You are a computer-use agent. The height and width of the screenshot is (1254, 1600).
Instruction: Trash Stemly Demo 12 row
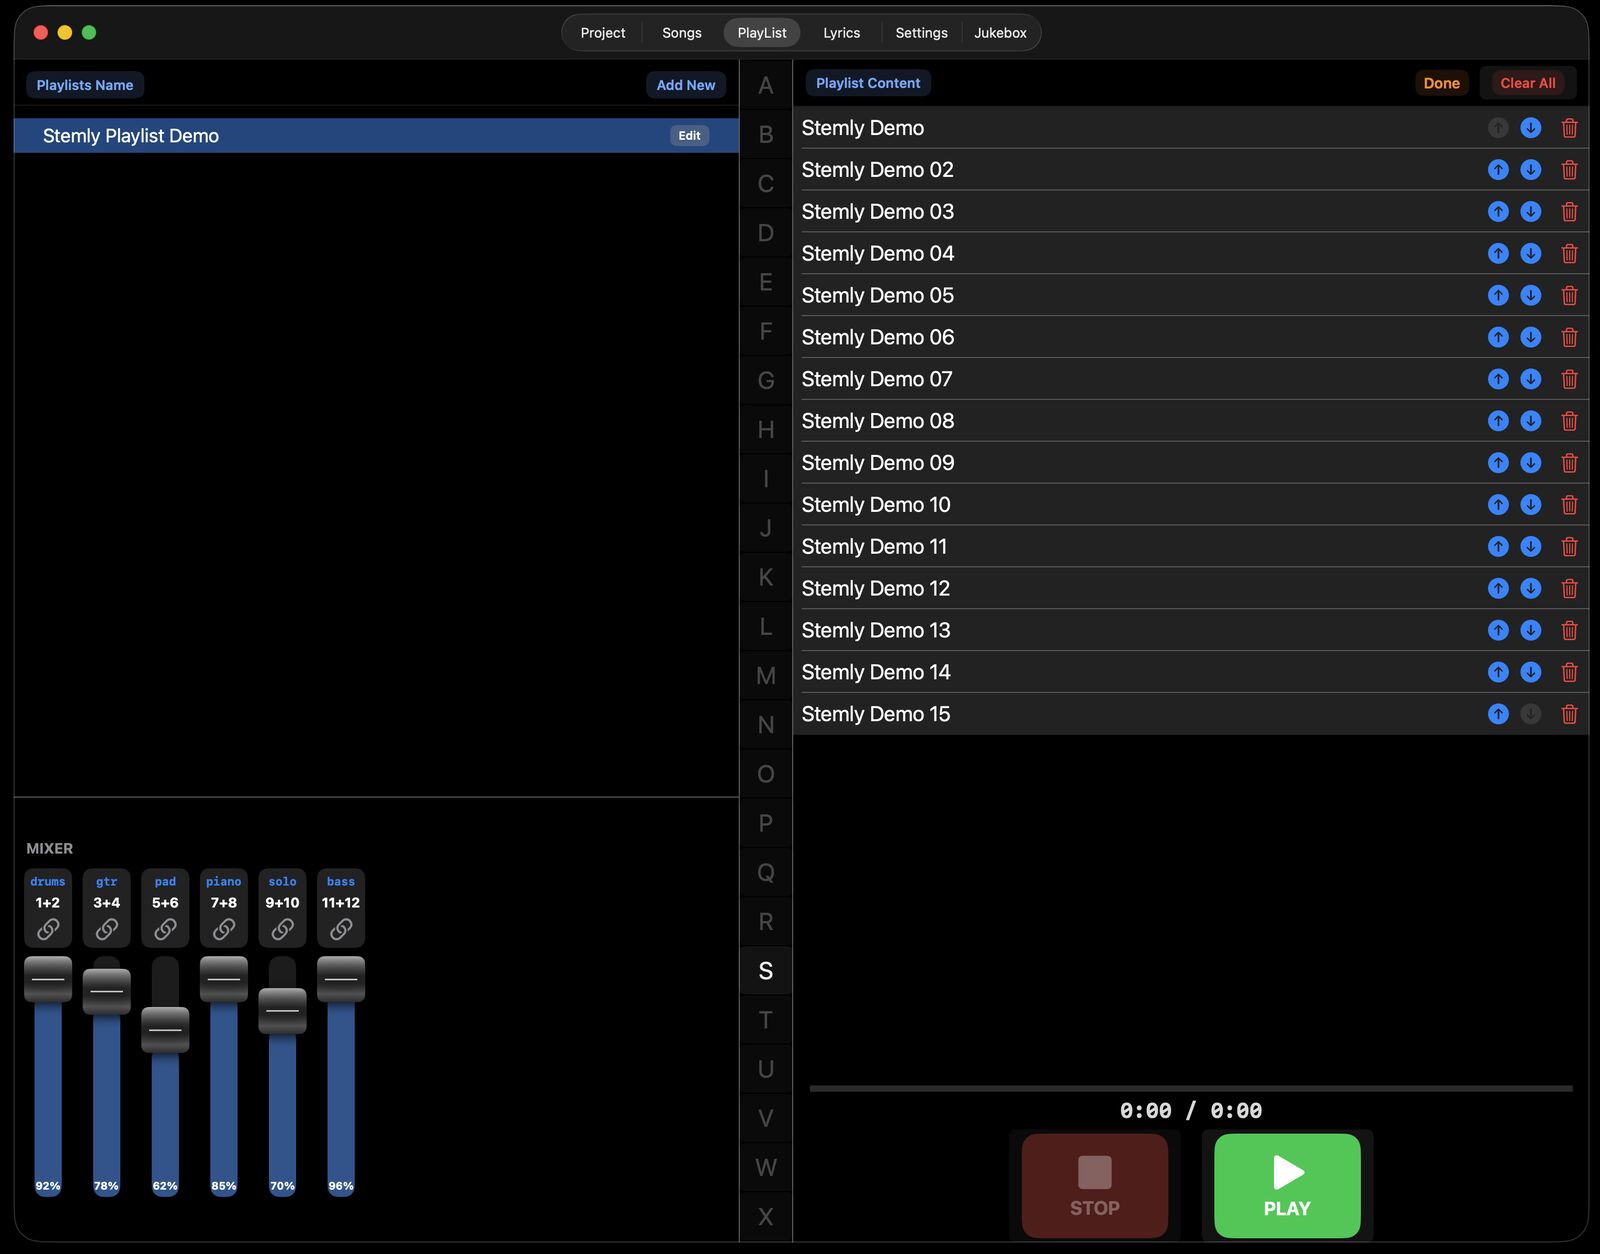coord(1570,589)
